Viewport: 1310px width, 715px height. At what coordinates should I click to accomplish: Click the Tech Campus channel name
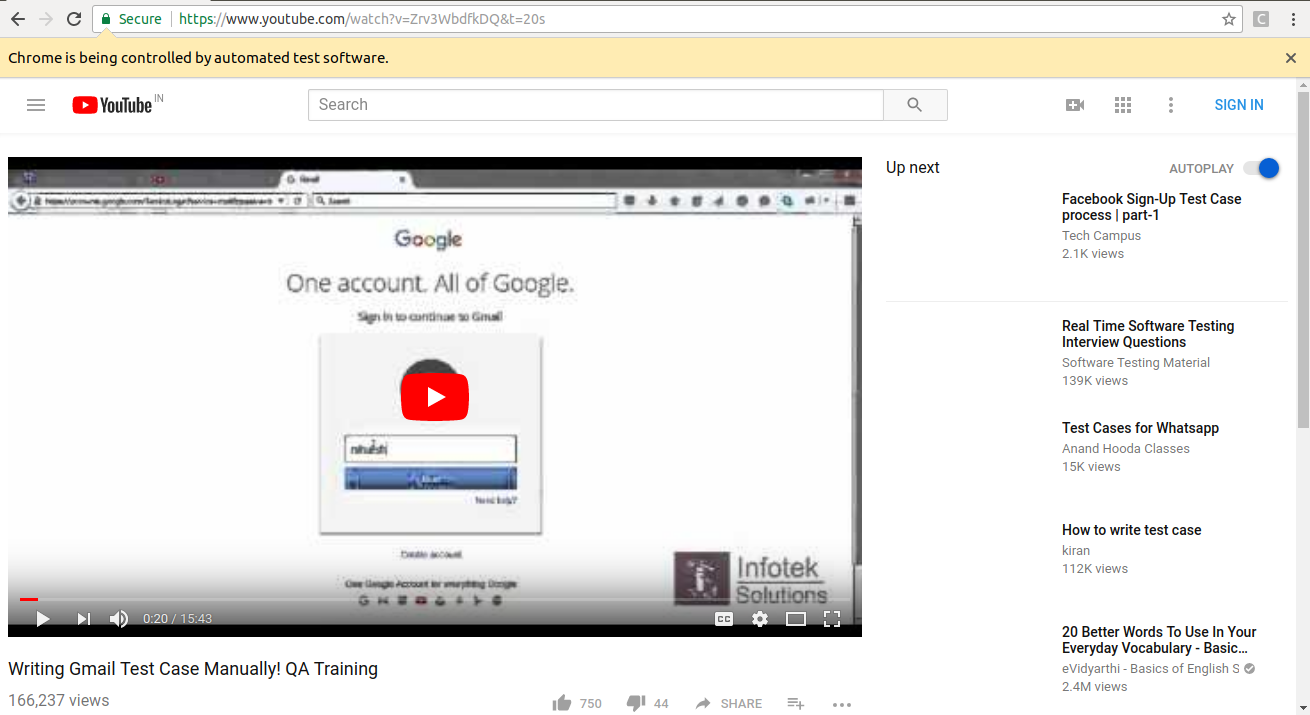[1101, 236]
